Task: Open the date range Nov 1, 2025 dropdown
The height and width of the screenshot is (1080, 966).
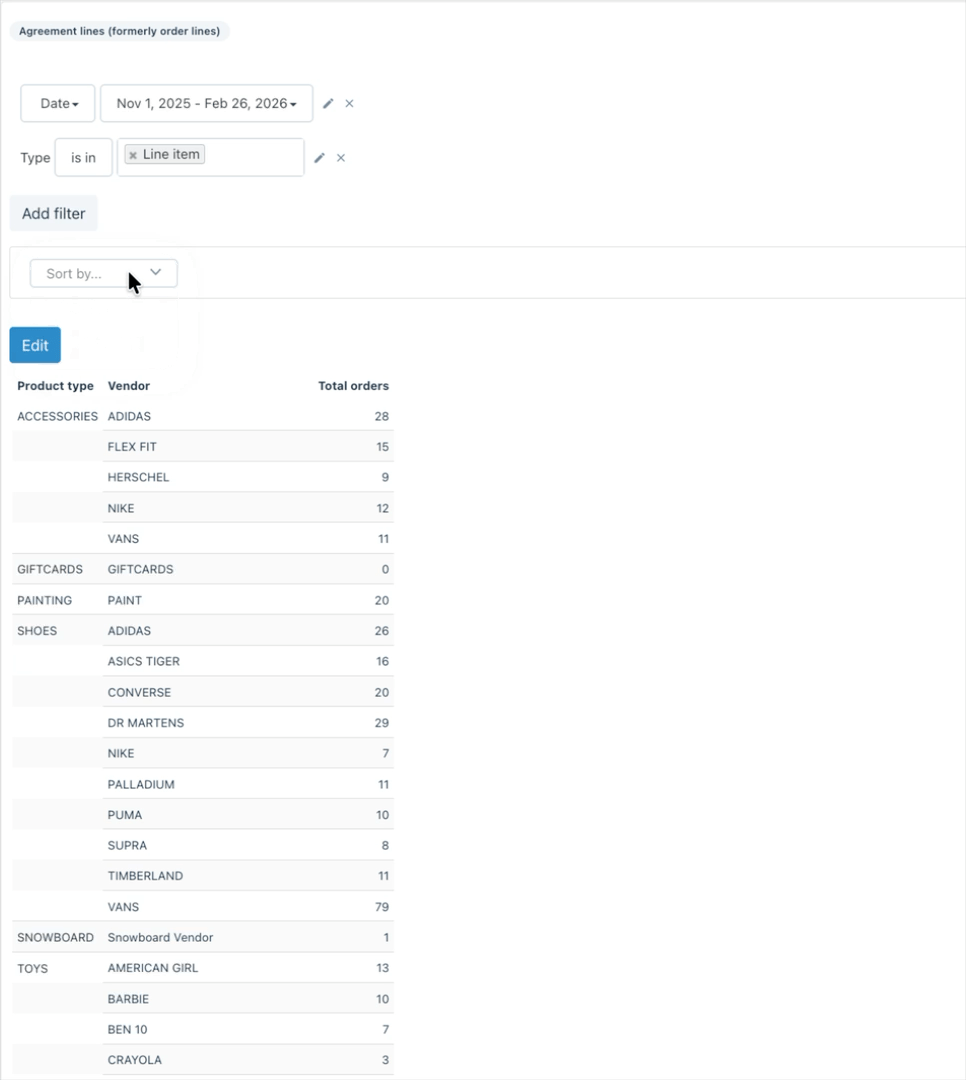Action: pyautogui.click(x=207, y=103)
